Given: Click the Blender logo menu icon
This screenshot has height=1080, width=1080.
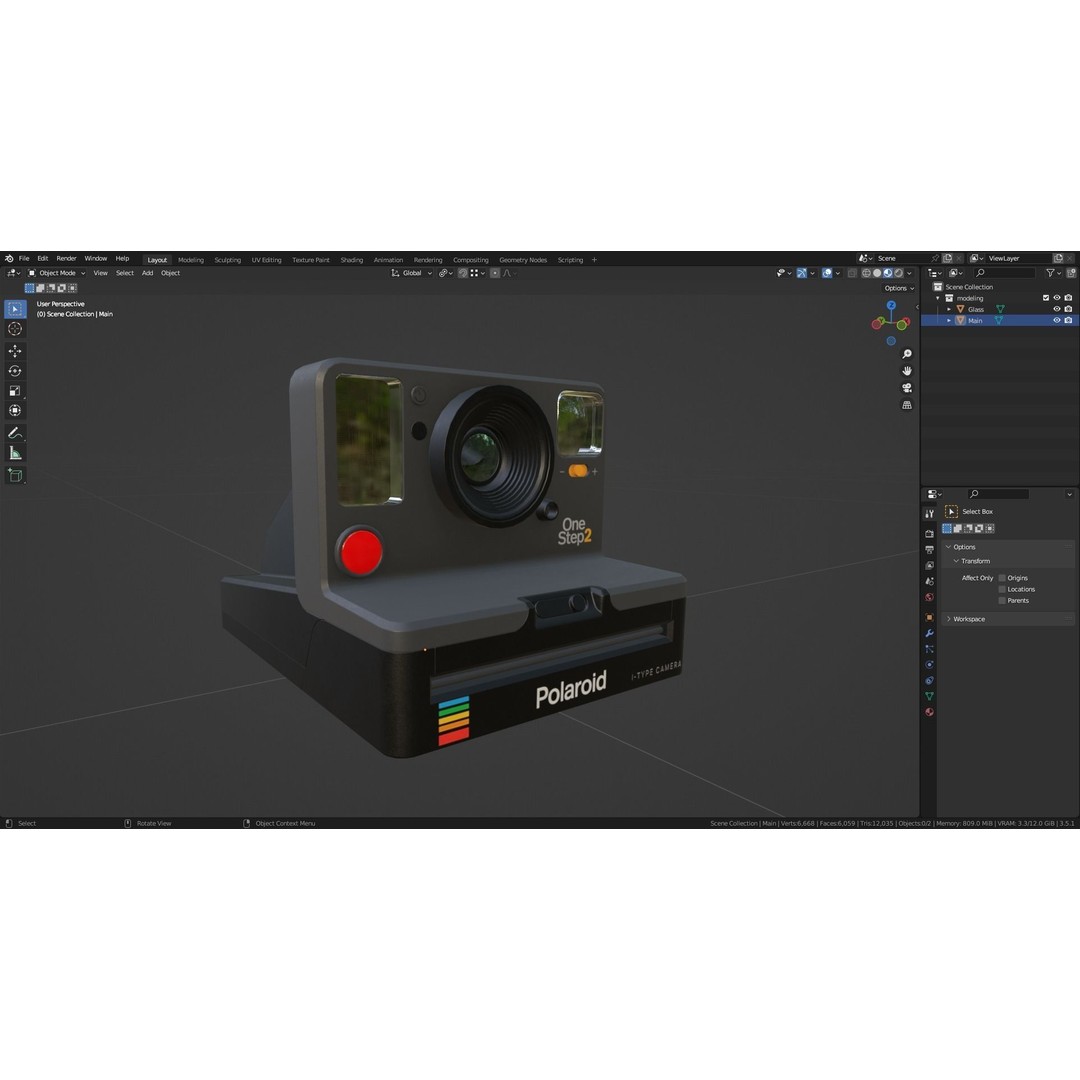Looking at the screenshot, I should [9, 259].
